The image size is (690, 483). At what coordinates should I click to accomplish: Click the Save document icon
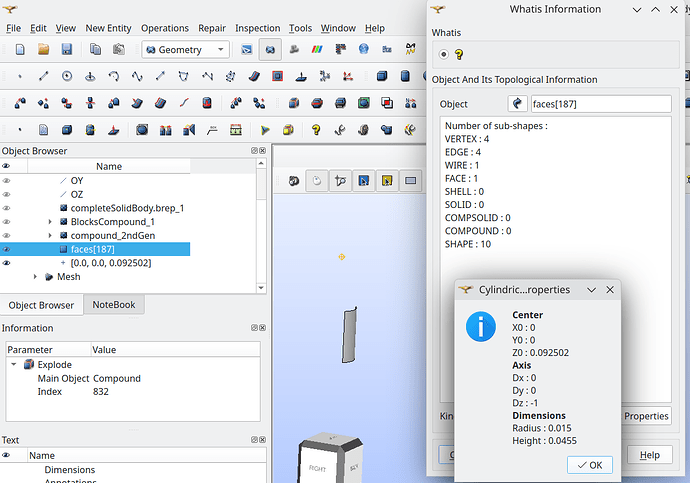66,49
